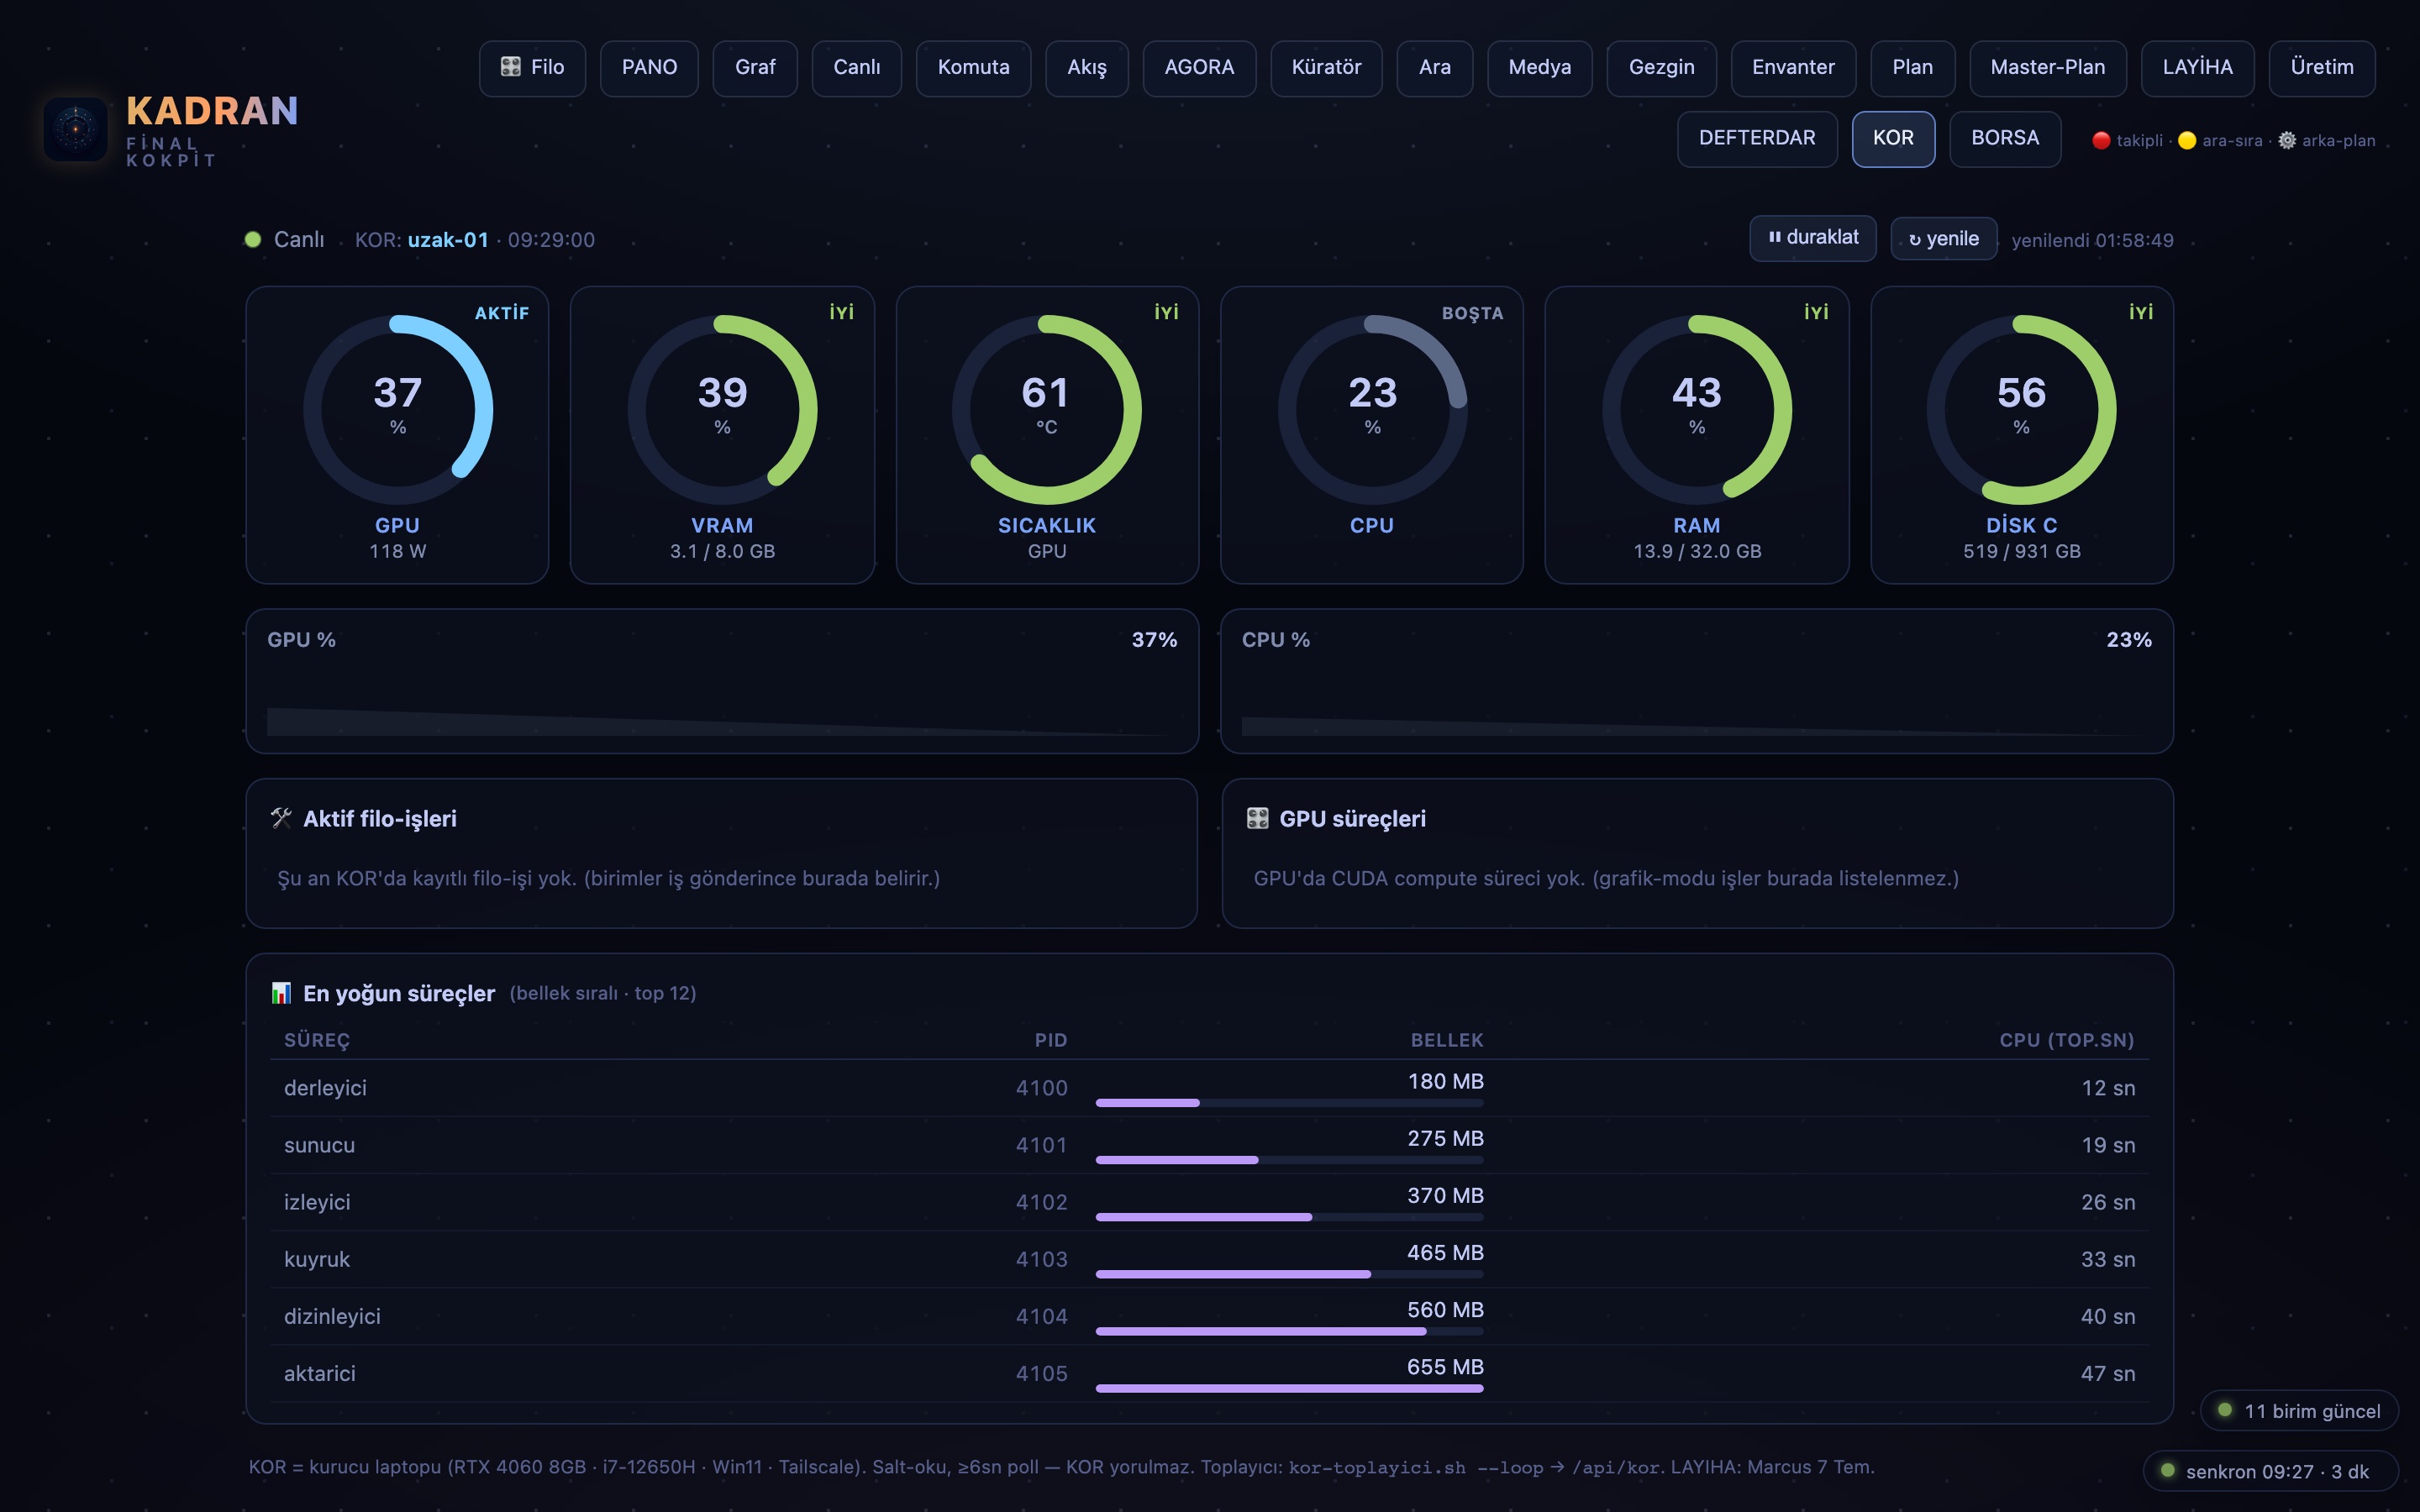Open the Filo tab

click(x=532, y=68)
